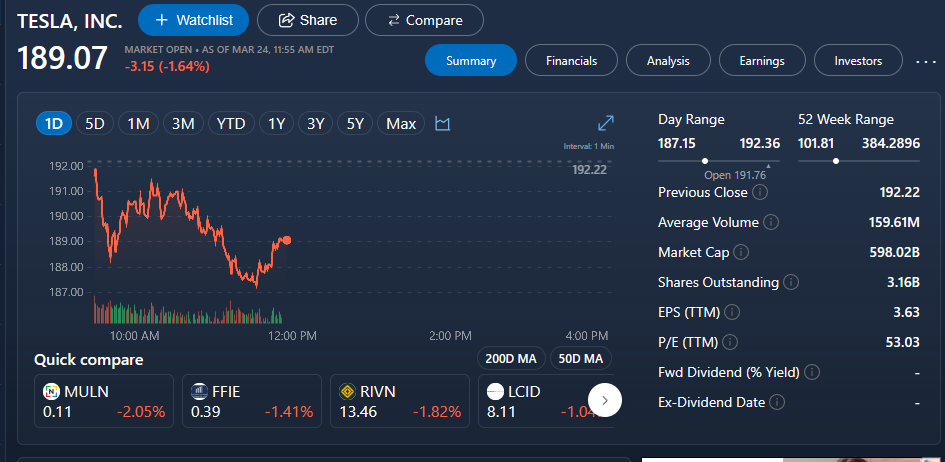Click the Previous Close info icon
The height and width of the screenshot is (462, 945).
[760, 192]
